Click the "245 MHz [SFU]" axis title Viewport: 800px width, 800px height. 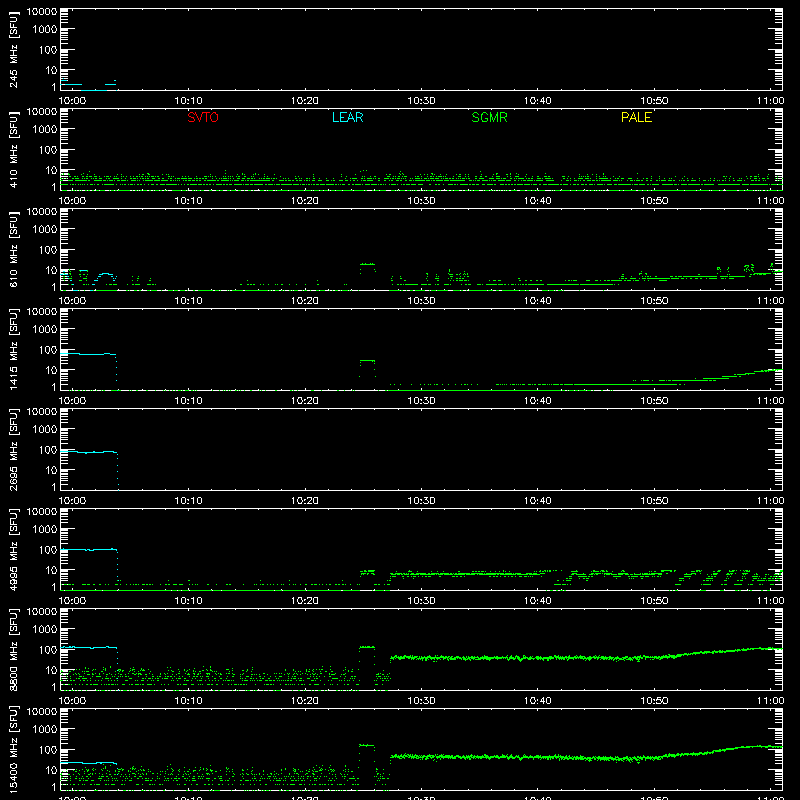click(x=13, y=49)
